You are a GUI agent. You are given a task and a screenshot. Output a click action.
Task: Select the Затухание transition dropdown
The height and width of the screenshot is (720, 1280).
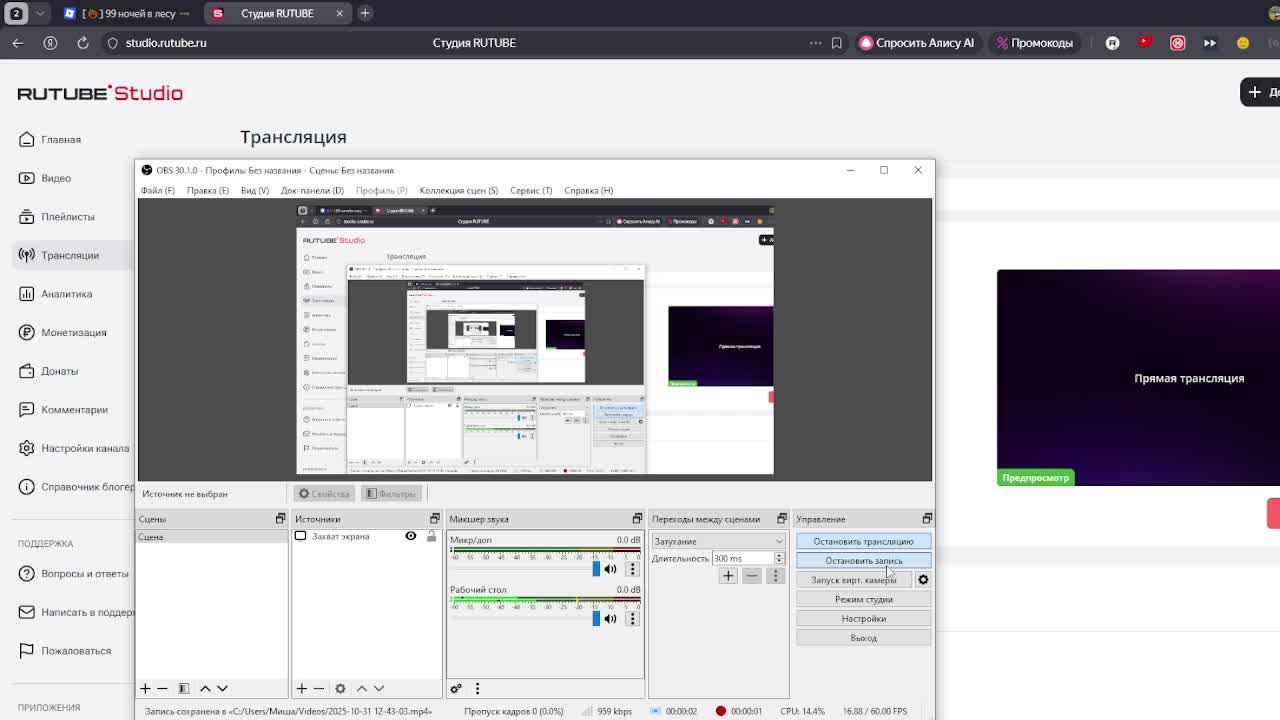click(x=718, y=541)
